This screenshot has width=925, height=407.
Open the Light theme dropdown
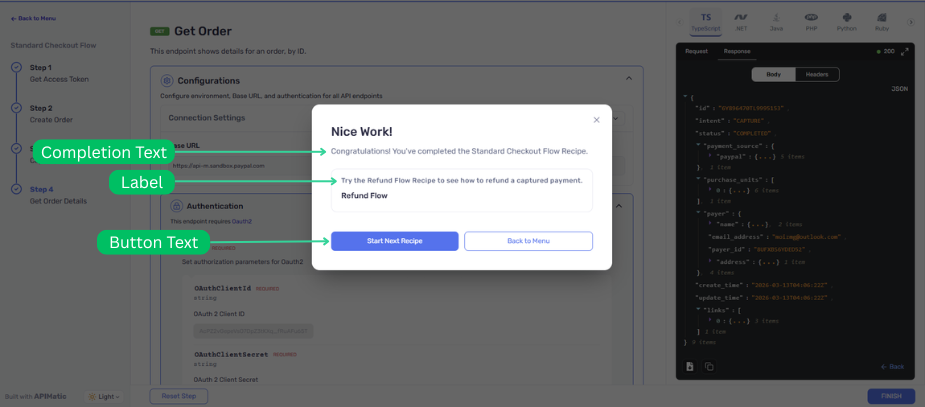(107, 396)
